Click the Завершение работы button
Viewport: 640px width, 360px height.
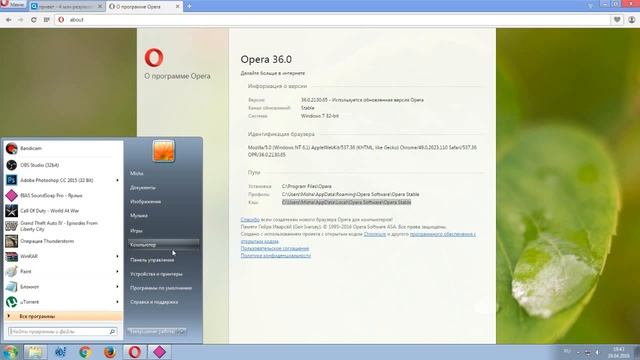coord(152,331)
